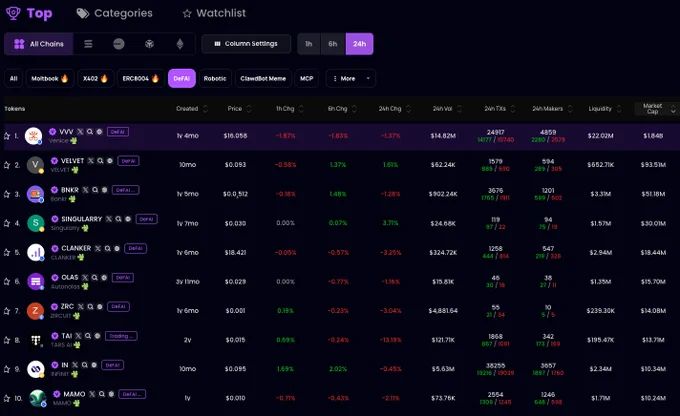680x416 pixels.
Task: Star the CLANKER token row
Action: pyautogui.click(x=7, y=252)
